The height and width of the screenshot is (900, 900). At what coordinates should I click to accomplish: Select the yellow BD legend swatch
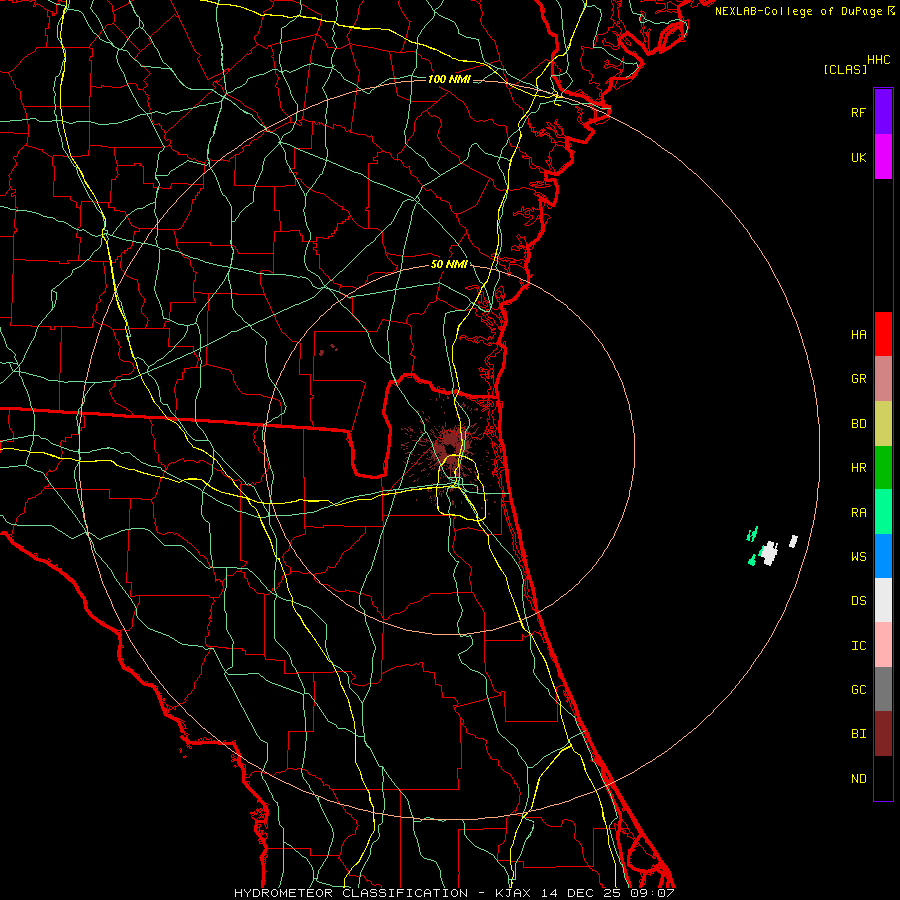point(883,424)
